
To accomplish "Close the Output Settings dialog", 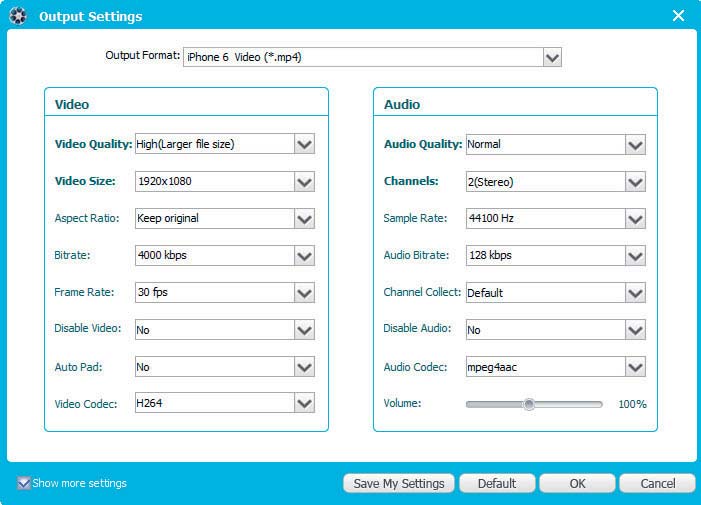I will tap(678, 16).
